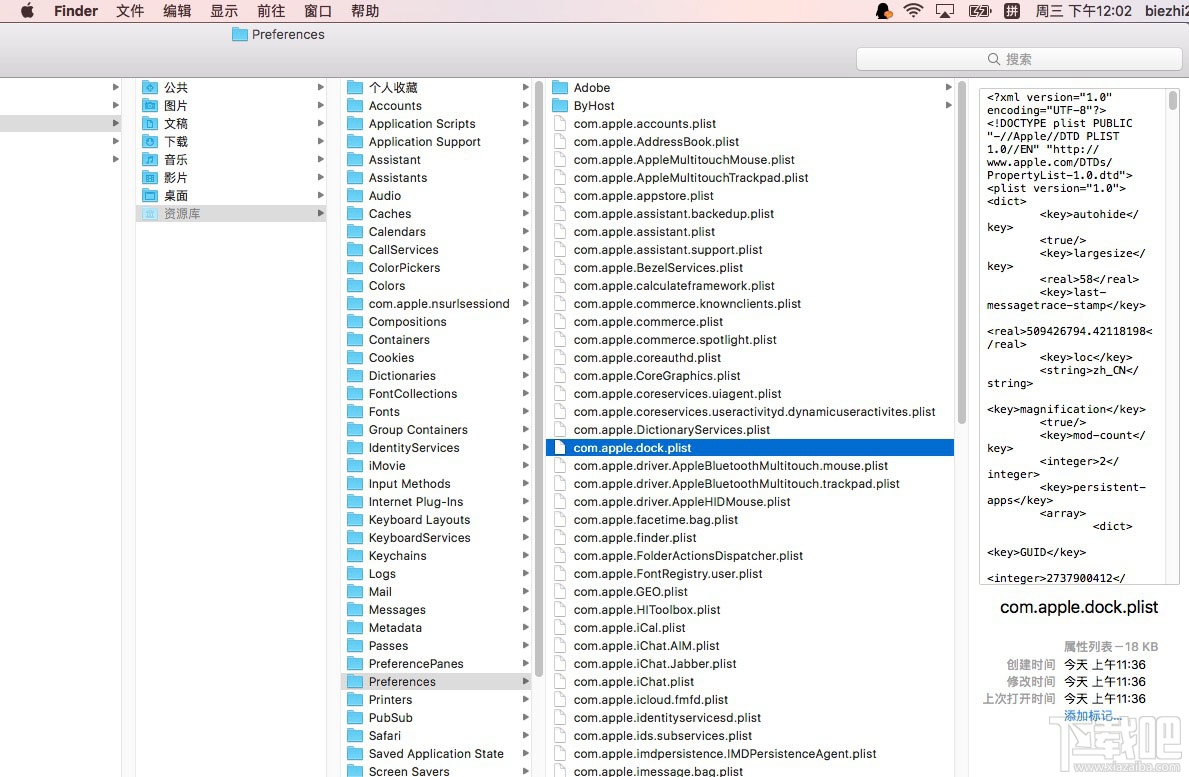Image resolution: width=1189 pixels, height=777 pixels.
Task: Select the Internet Plug-Ins folder
Action: (x=416, y=502)
